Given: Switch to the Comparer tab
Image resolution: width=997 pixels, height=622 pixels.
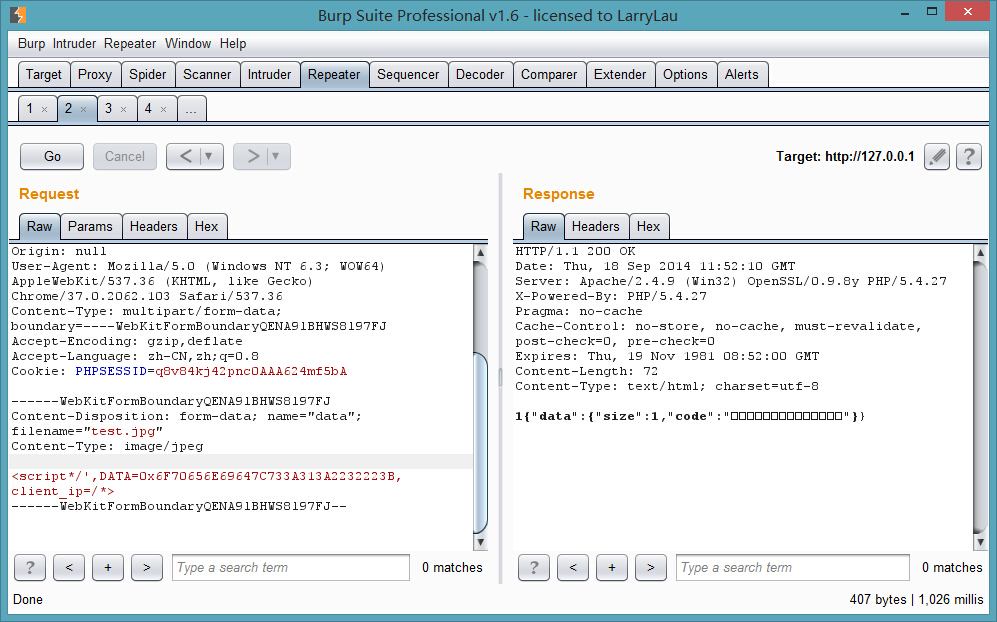Looking at the screenshot, I should click(549, 74).
